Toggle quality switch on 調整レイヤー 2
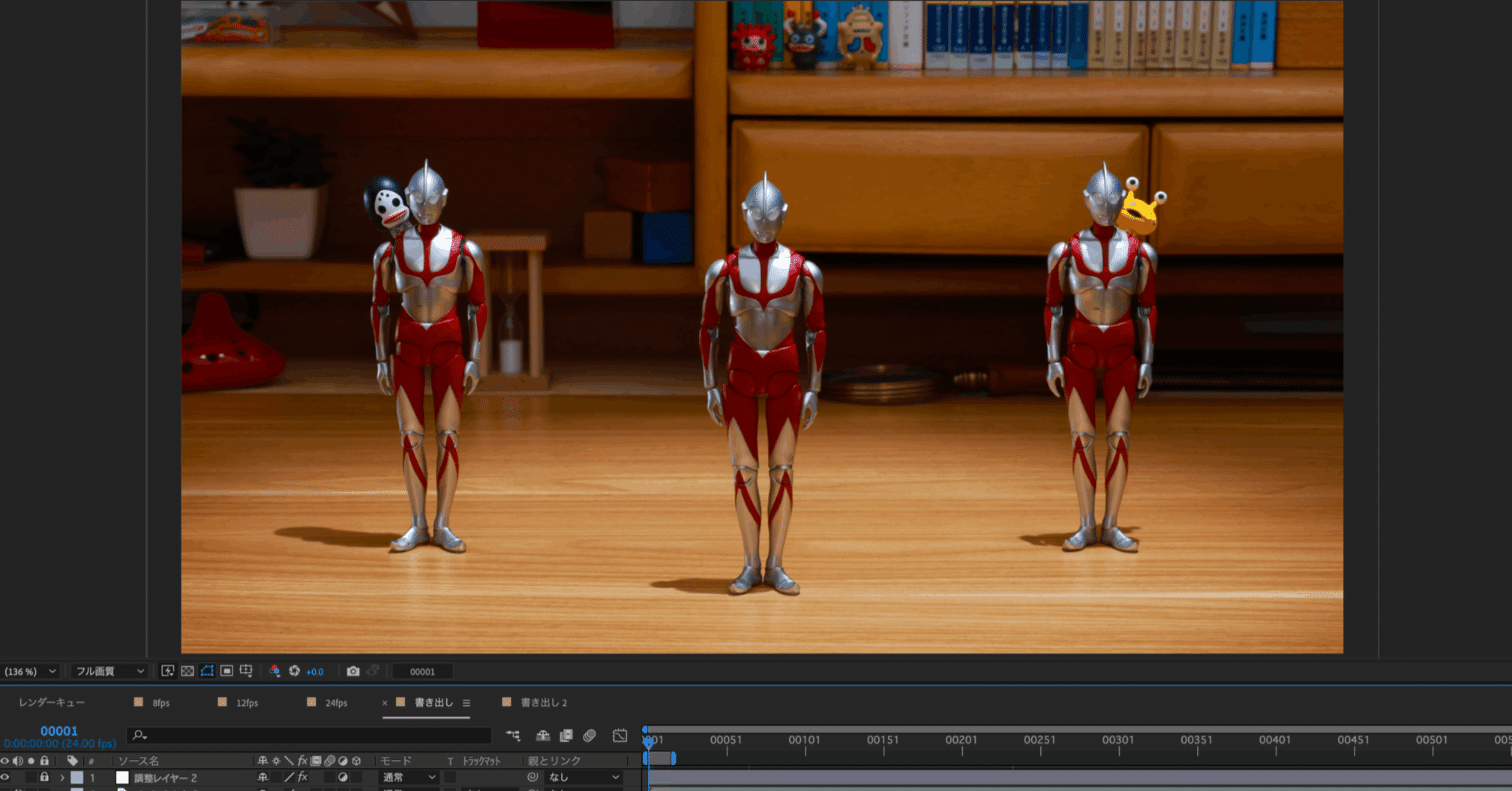Viewport: 1512px width, 791px height. pos(290,777)
